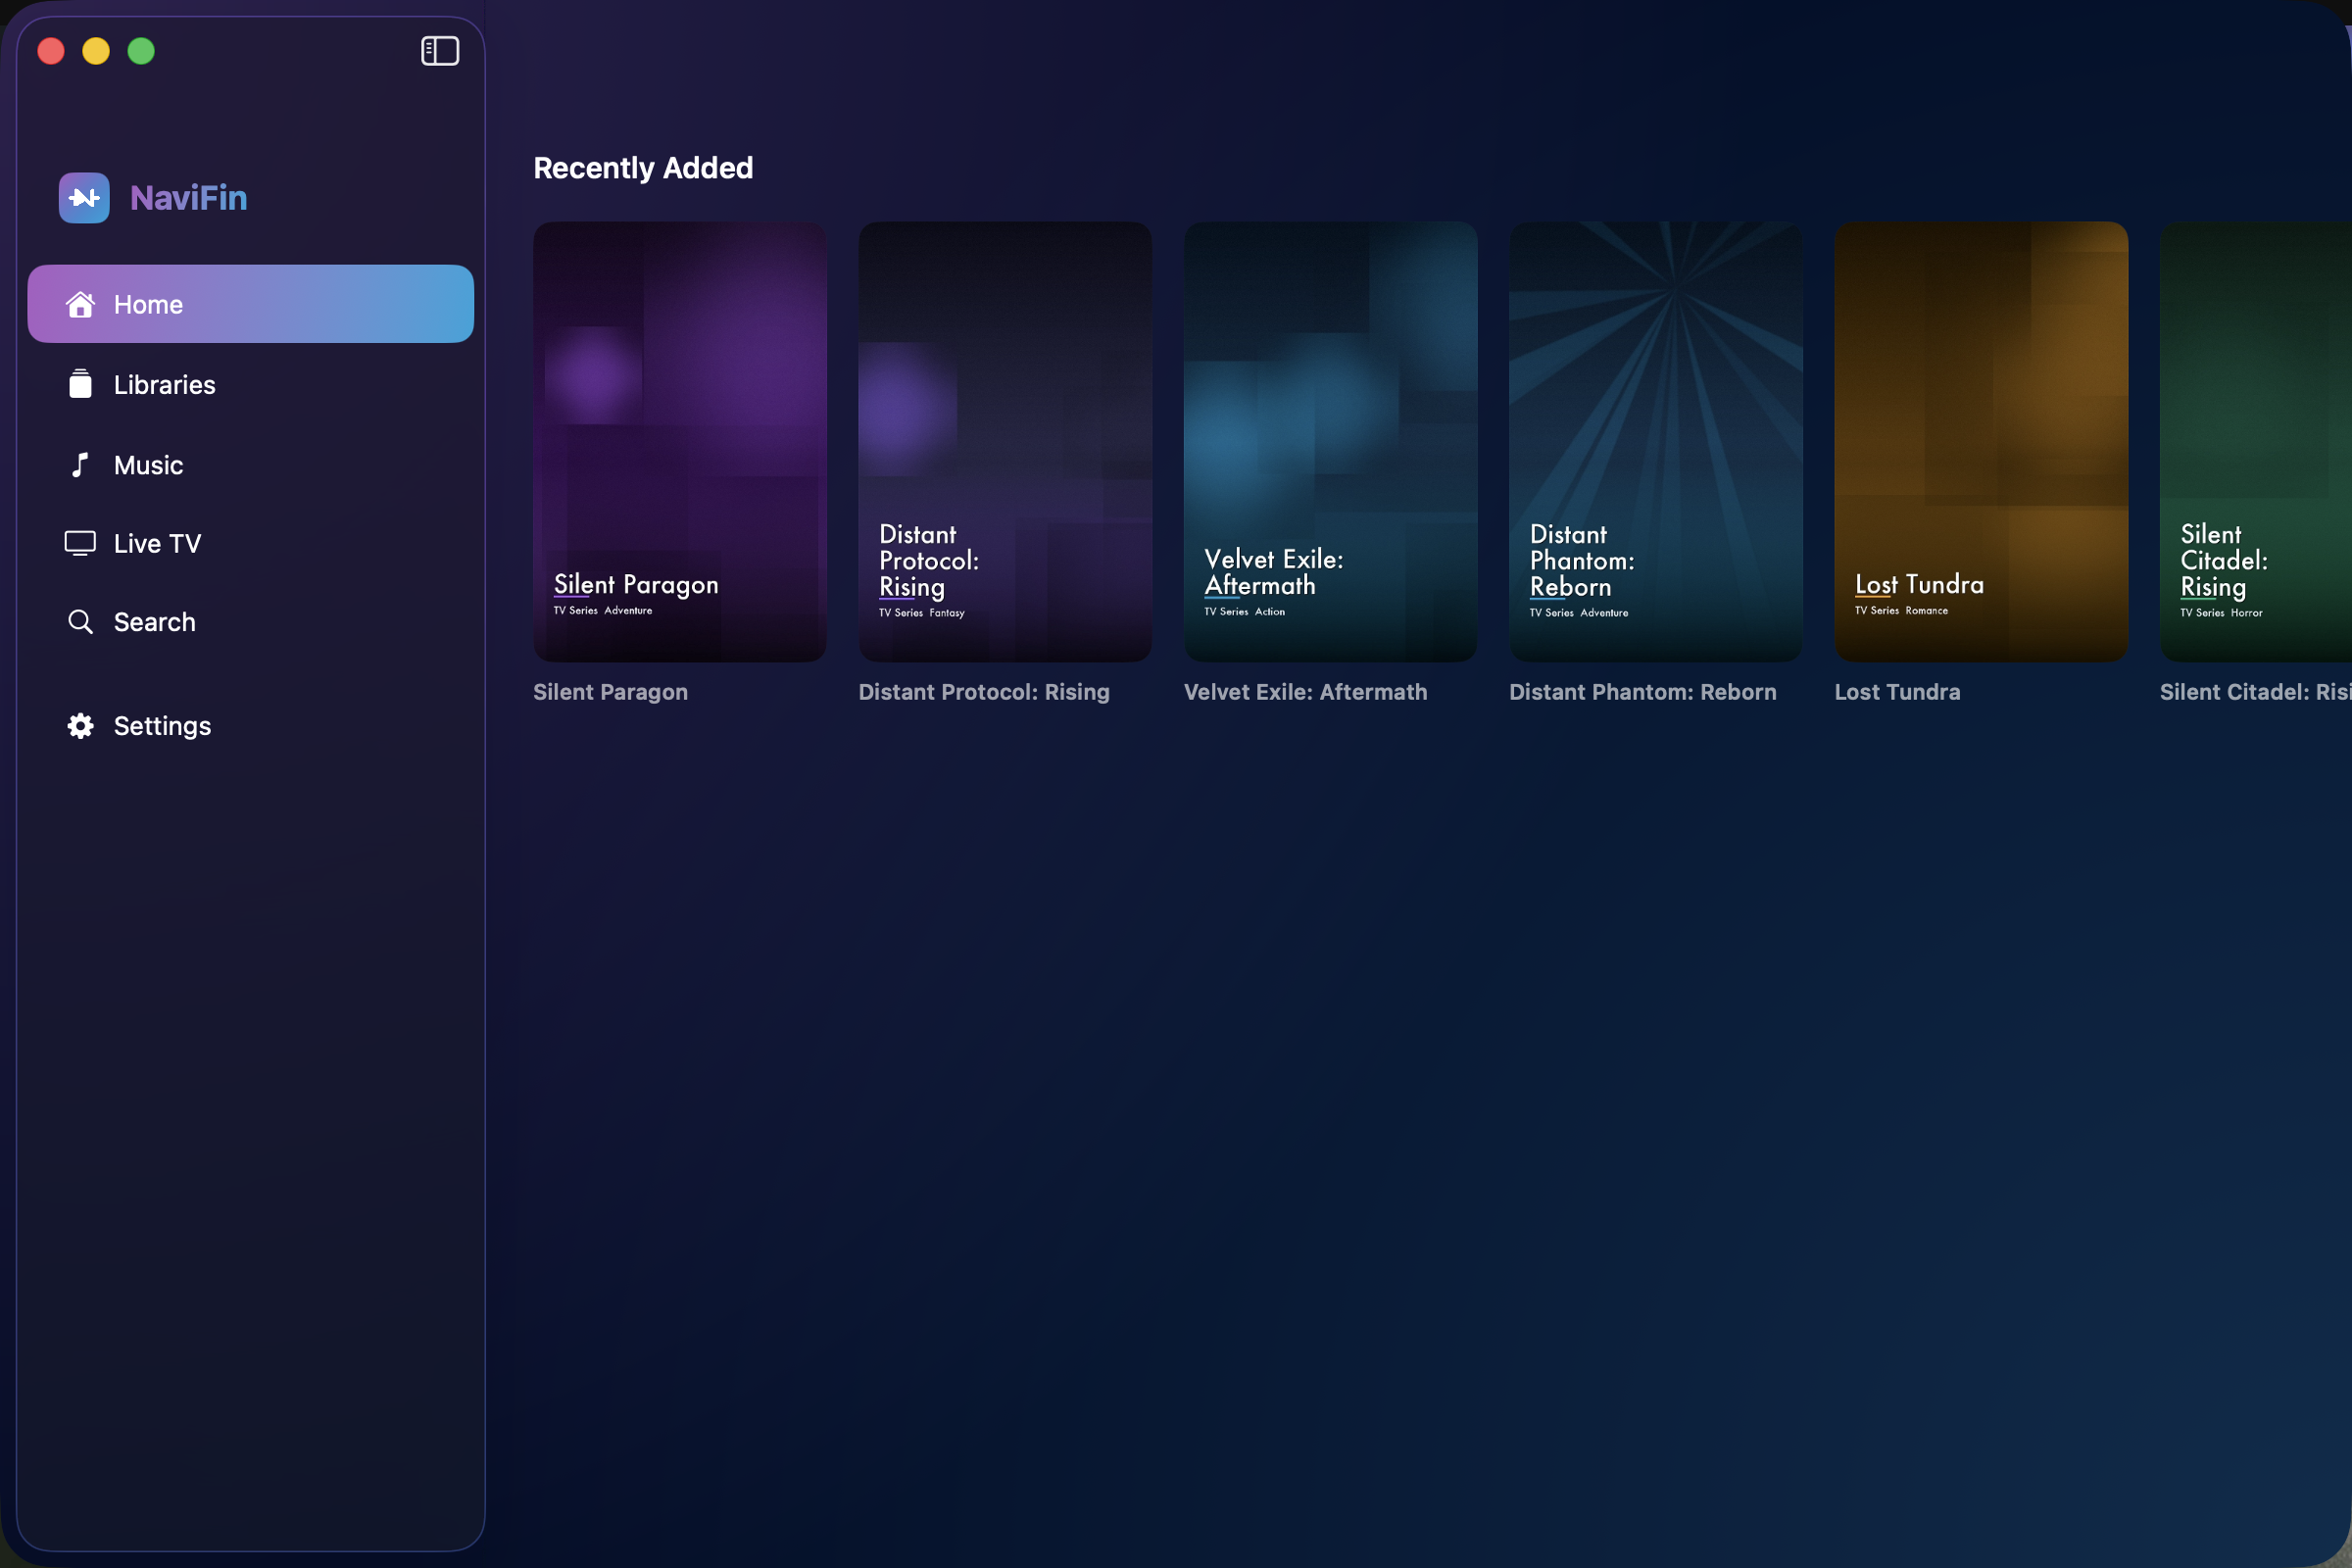This screenshot has height=1568, width=2352.
Task: Open the Distant Protocol: Rising poster
Action: tap(1005, 441)
